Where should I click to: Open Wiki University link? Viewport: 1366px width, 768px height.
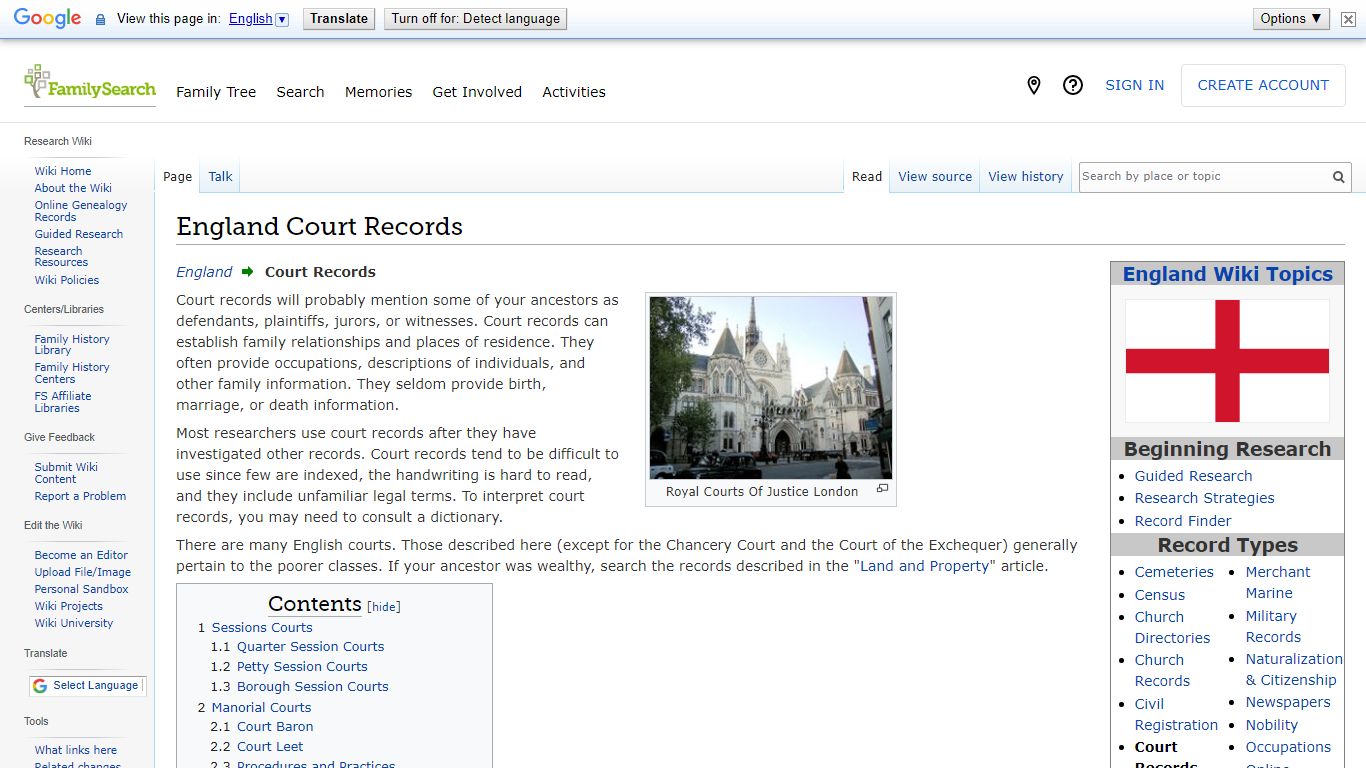tap(74, 623)
